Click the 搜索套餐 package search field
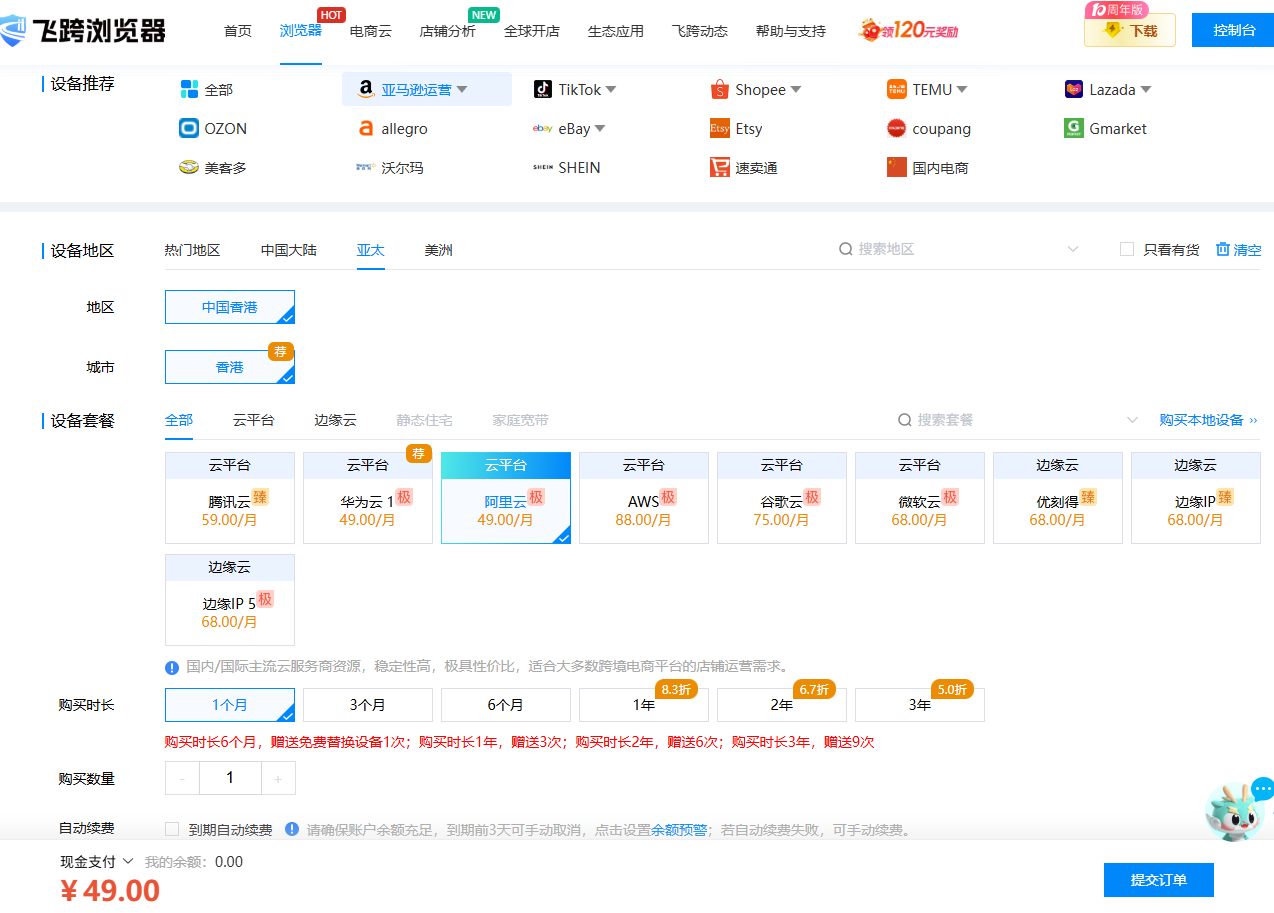Image resolution: width=1274 pixels, height=913 pixels. click(1010, 420)
